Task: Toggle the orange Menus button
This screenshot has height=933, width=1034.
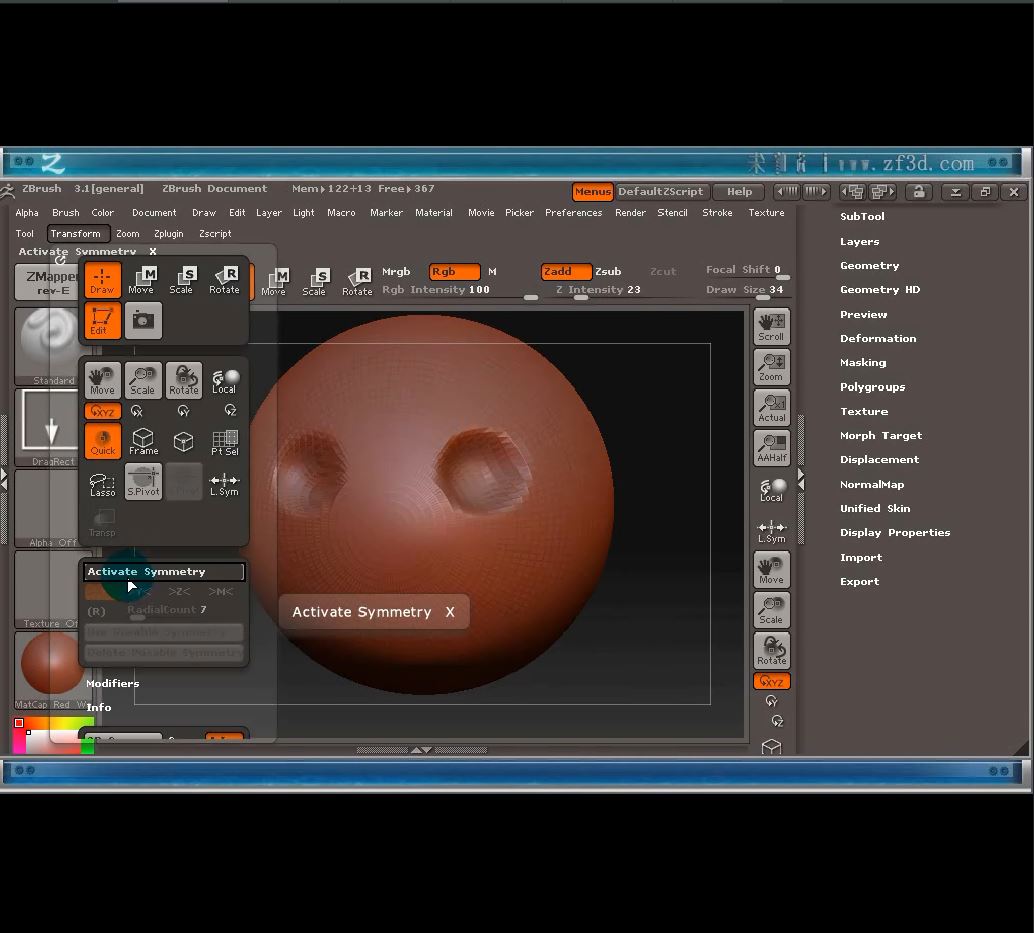Action: pyautogui.click(x=593, y=192)
